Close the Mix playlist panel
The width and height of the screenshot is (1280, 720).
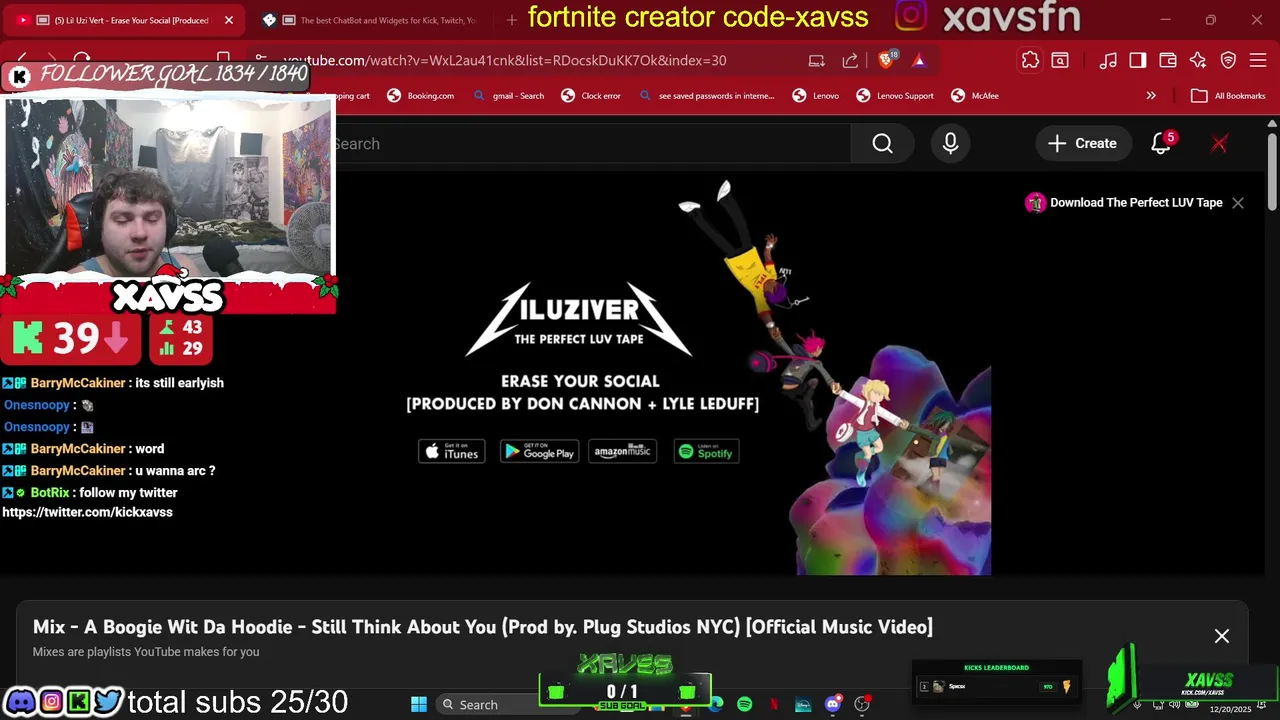pos(1222,636)
